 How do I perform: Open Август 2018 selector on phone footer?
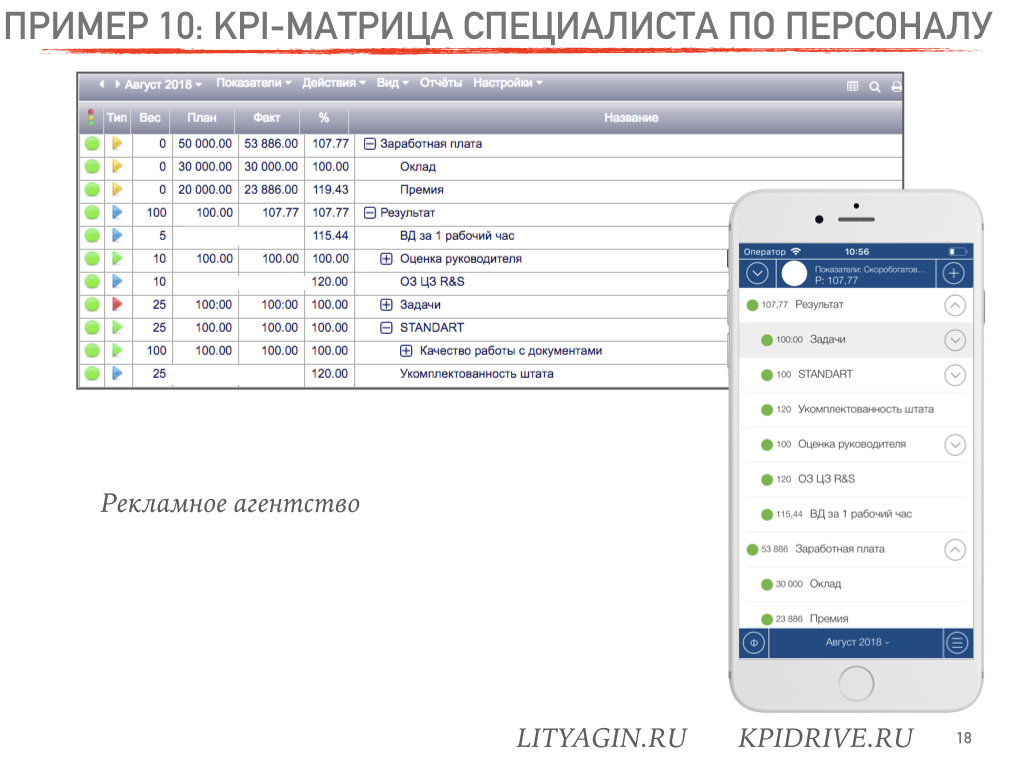click(857, 643)
